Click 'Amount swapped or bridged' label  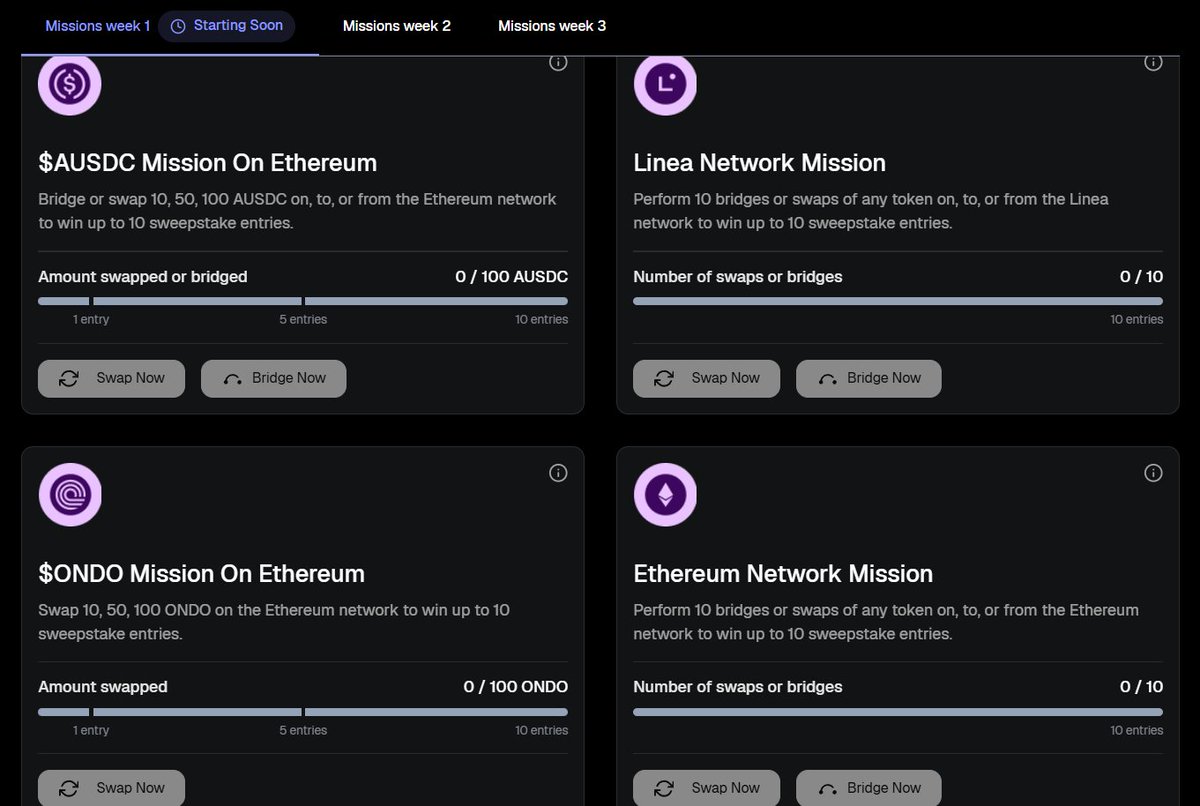point(143,277)
